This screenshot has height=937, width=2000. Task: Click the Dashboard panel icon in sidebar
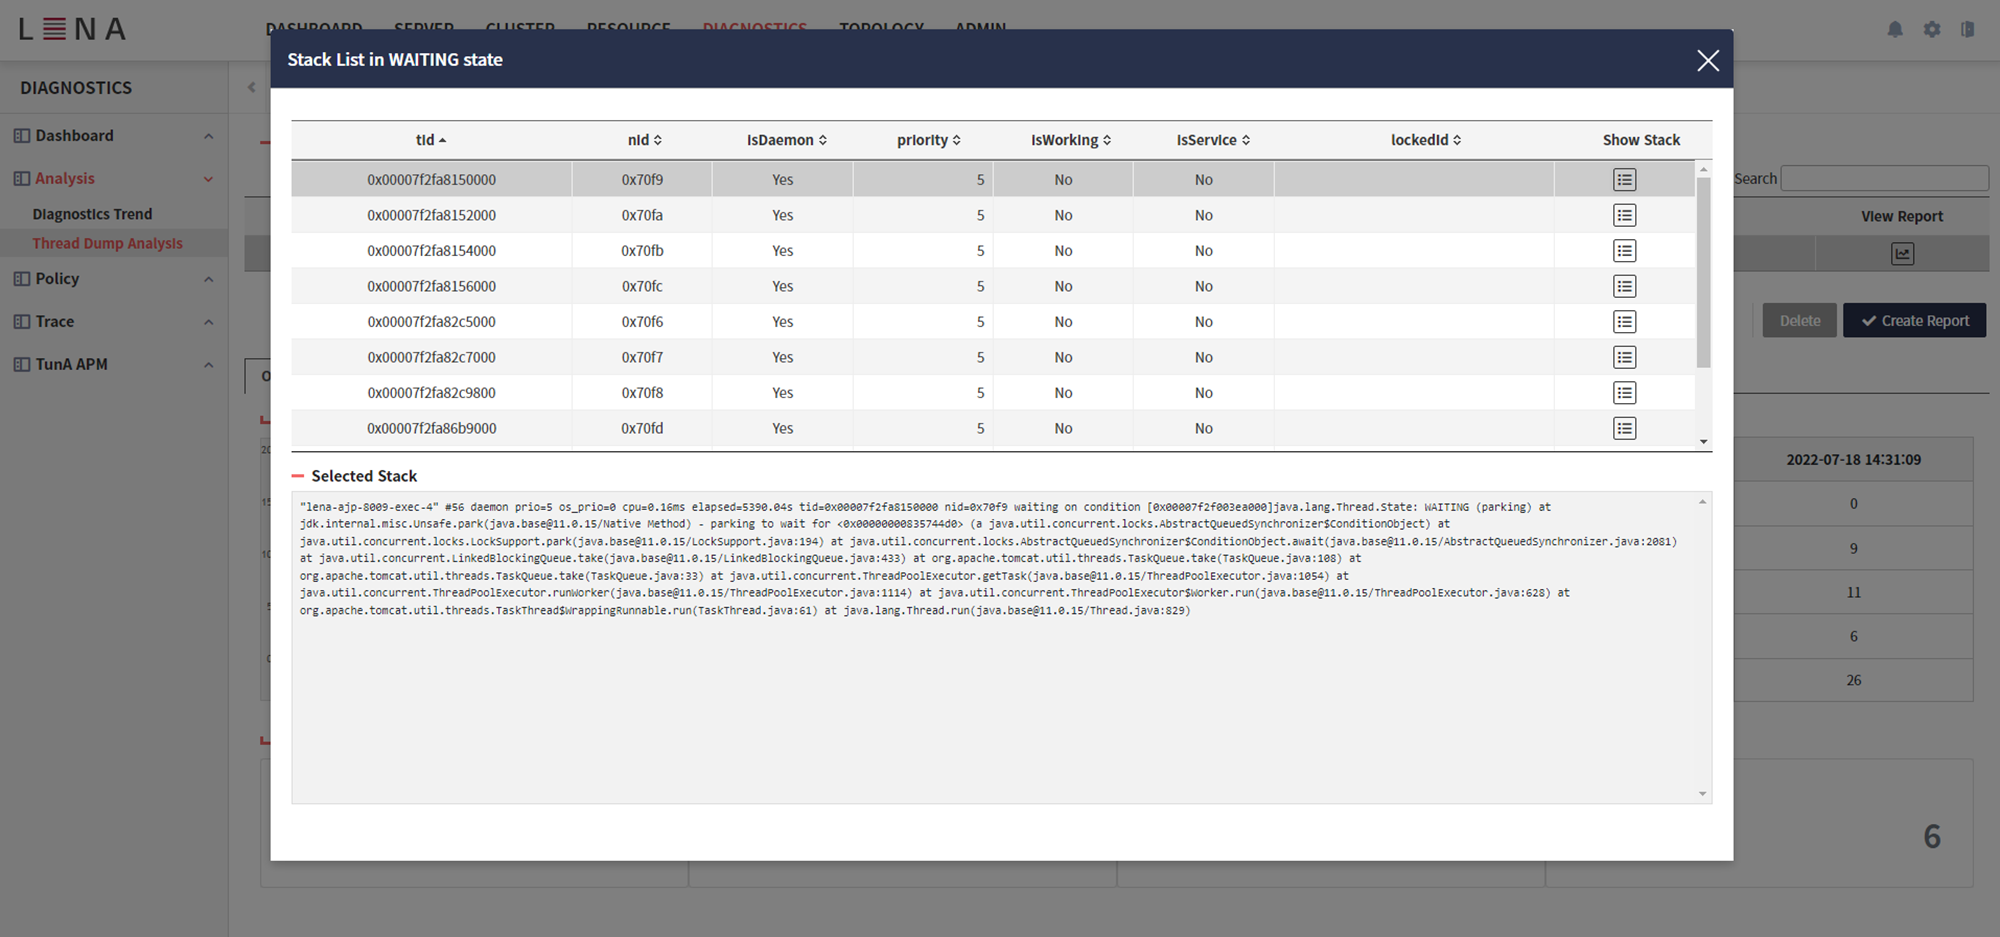pos(20,135)
